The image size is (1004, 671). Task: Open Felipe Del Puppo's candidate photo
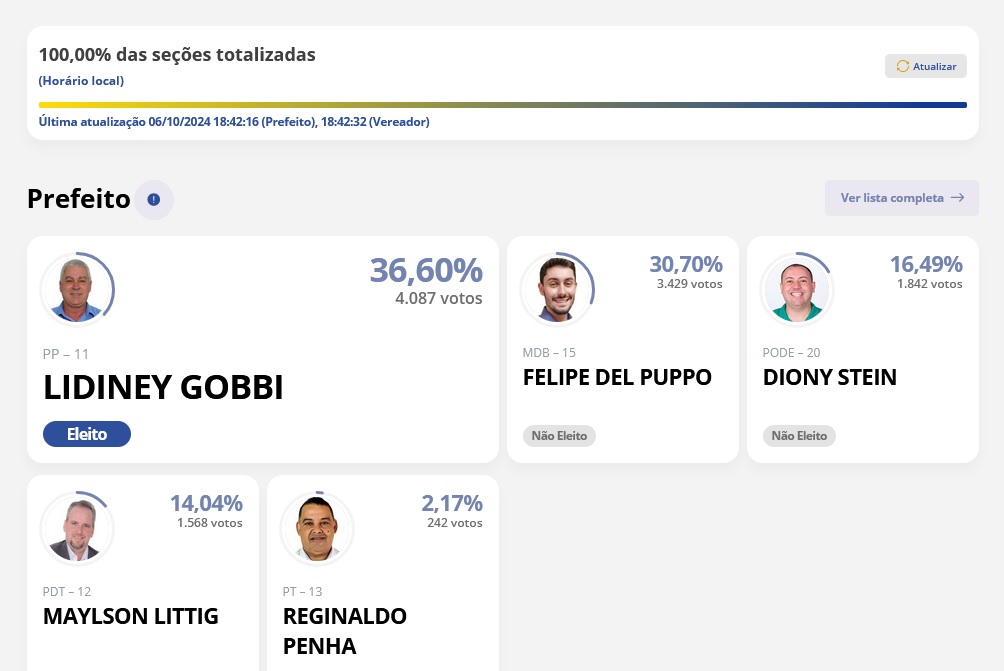coord(557,289)
